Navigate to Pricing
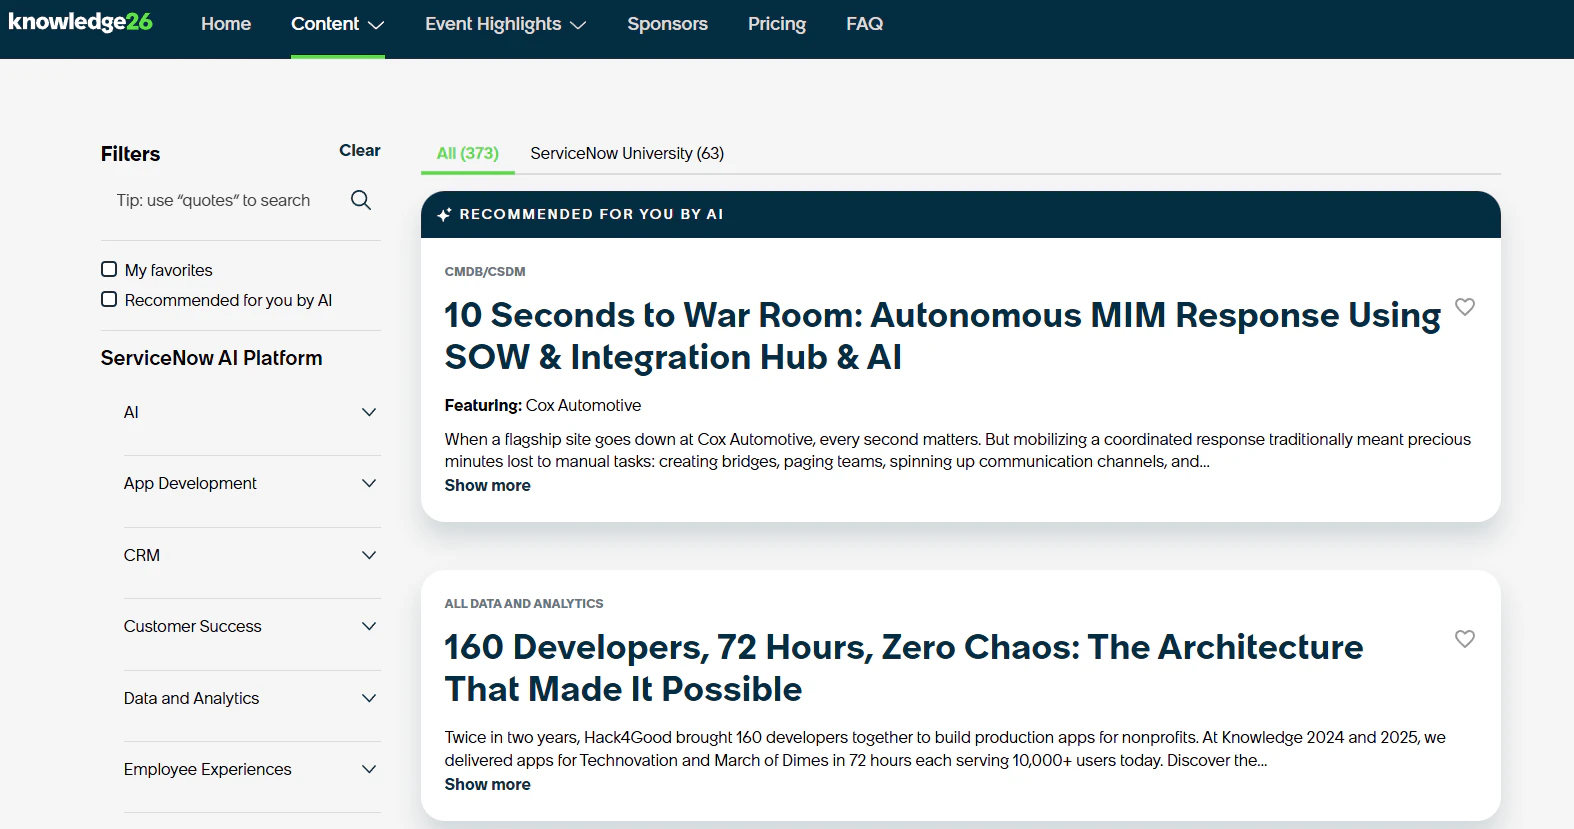 click(x=777, y=24)
